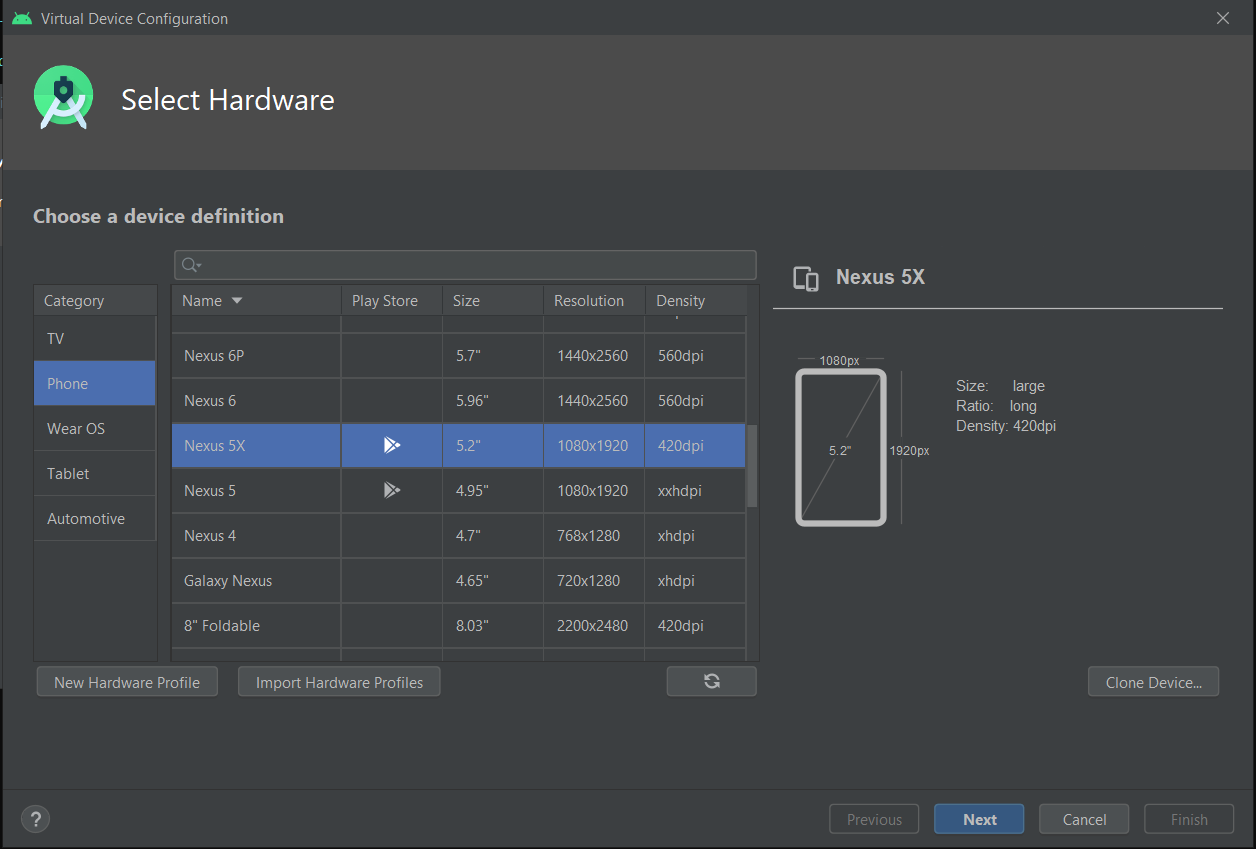The image size is (1256, 849).
Task: Click the Next button
Action: [x=980, y=819]
